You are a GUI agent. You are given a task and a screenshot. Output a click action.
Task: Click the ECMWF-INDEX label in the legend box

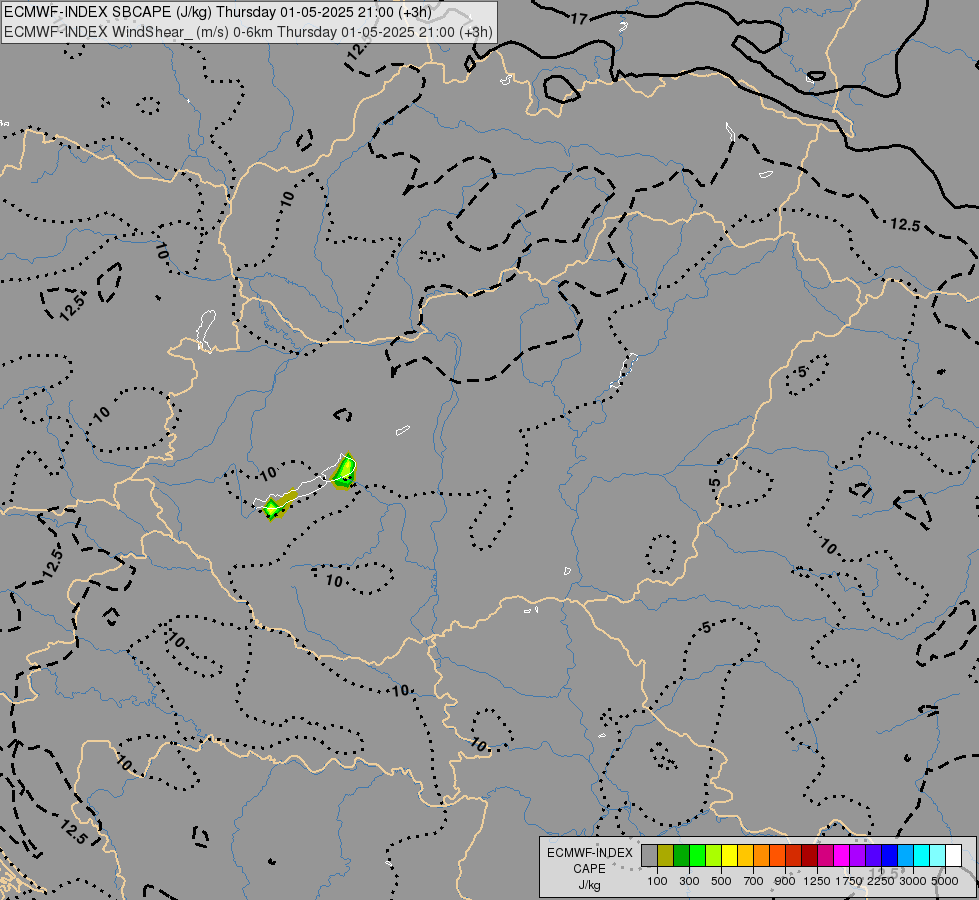590,853
